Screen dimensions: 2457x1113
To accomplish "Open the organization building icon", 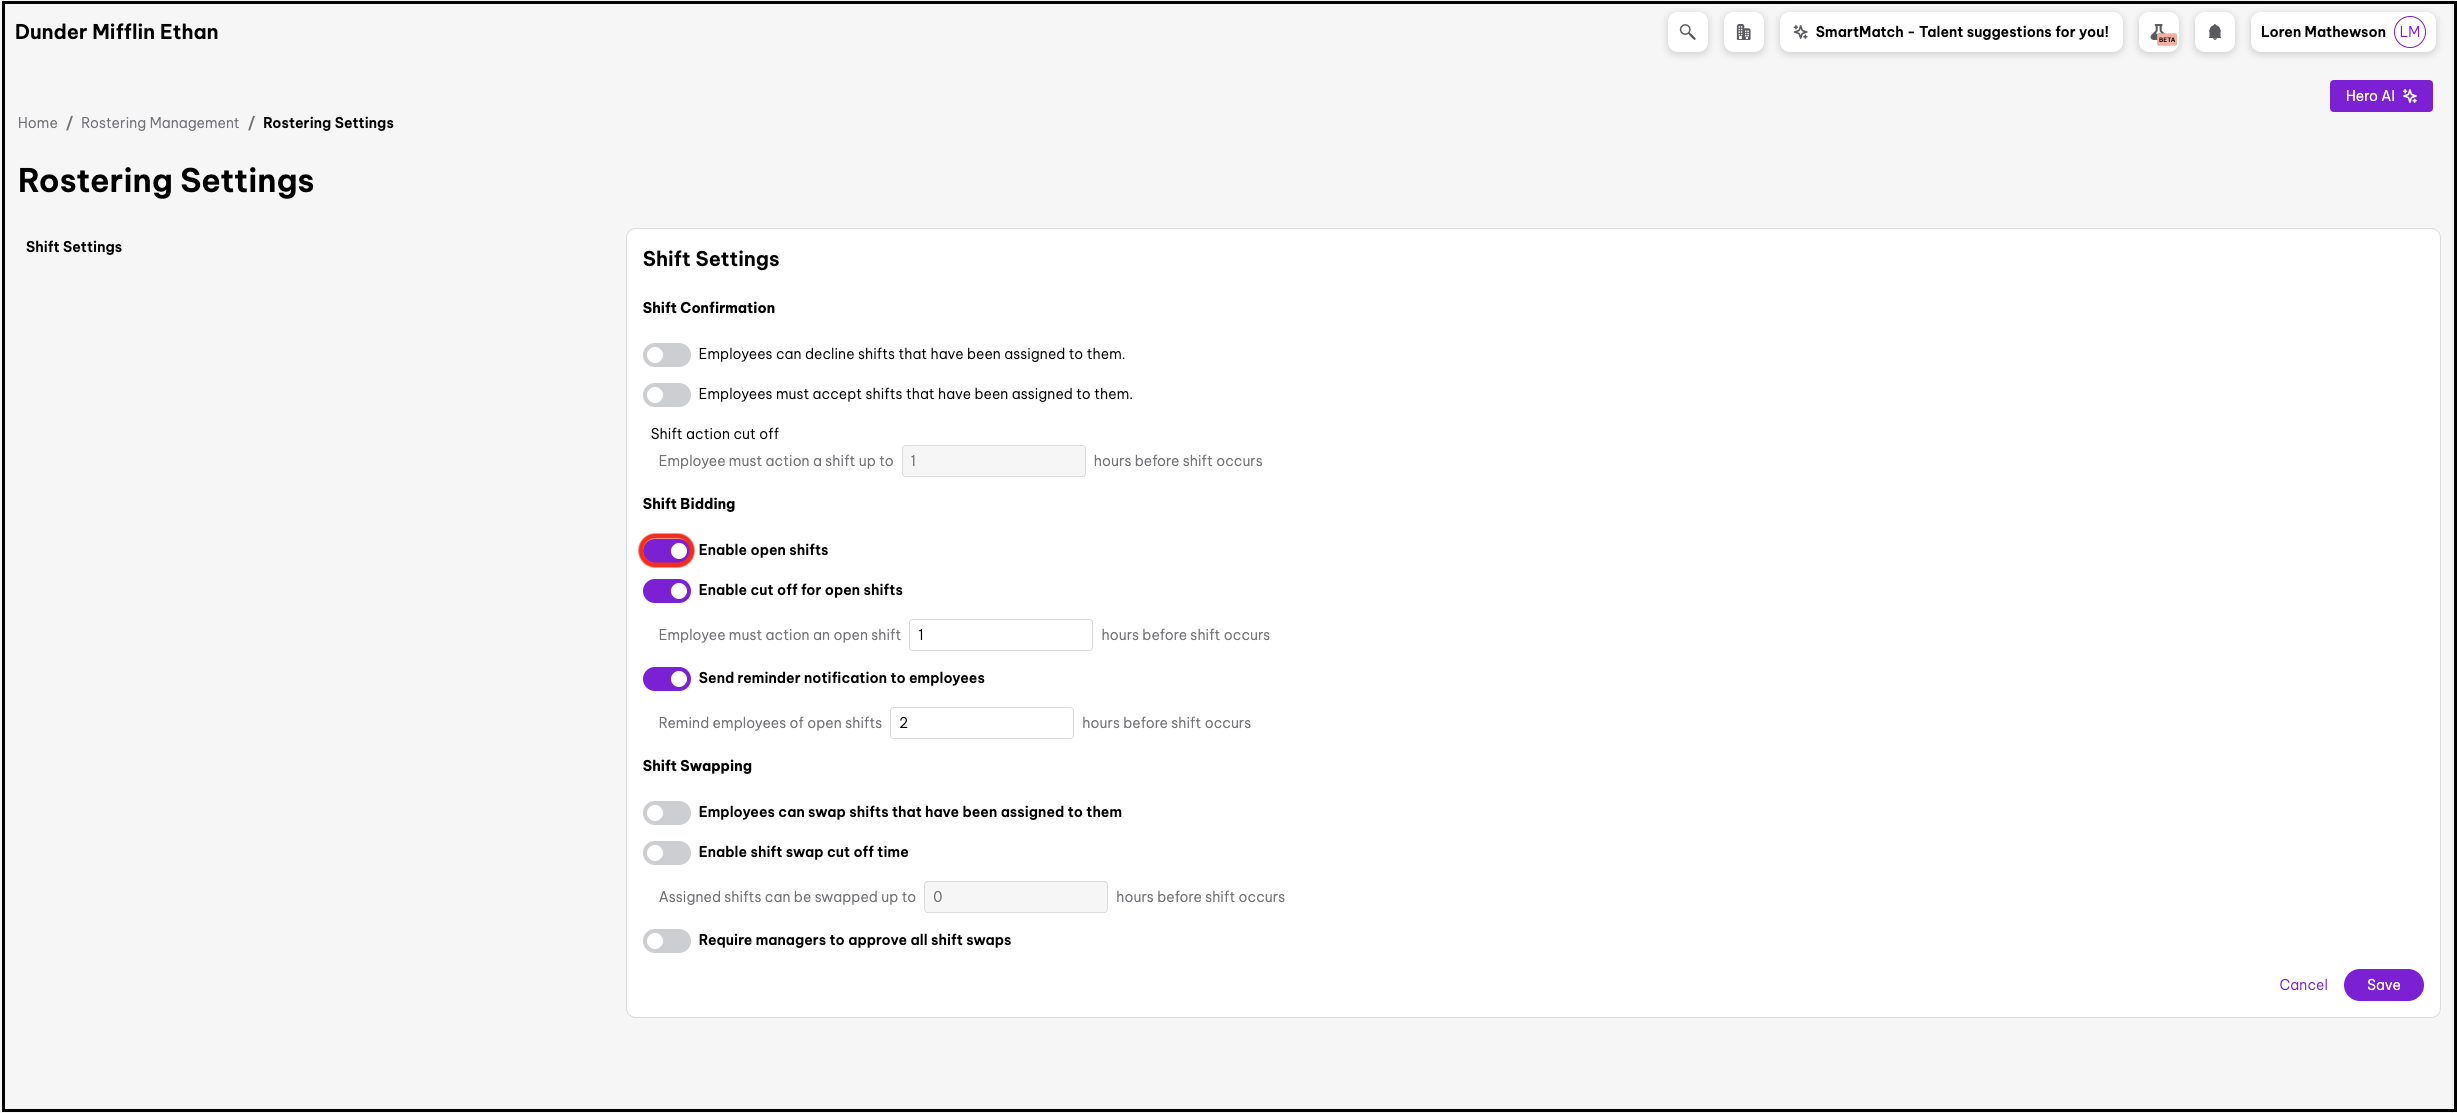I will (1743, 32).
